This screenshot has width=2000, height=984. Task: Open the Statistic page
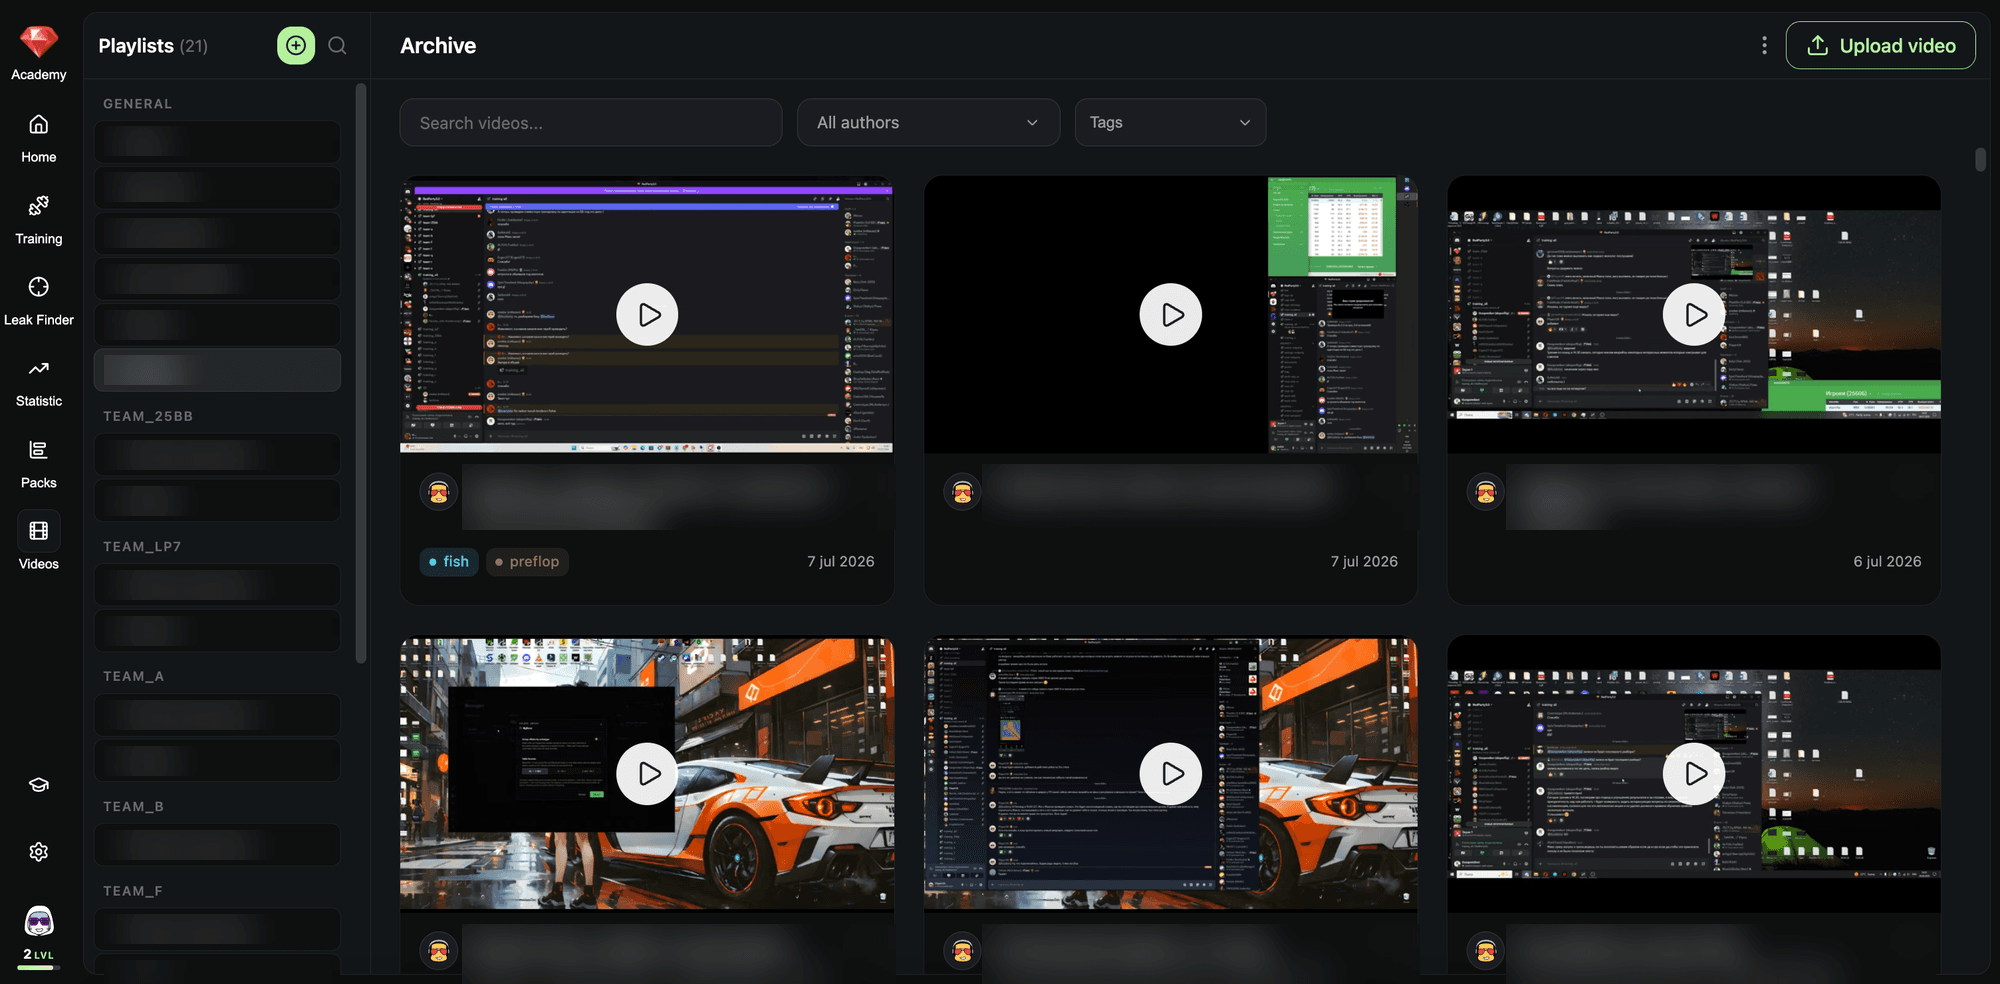pyautogui.click(x=38, y=382)
